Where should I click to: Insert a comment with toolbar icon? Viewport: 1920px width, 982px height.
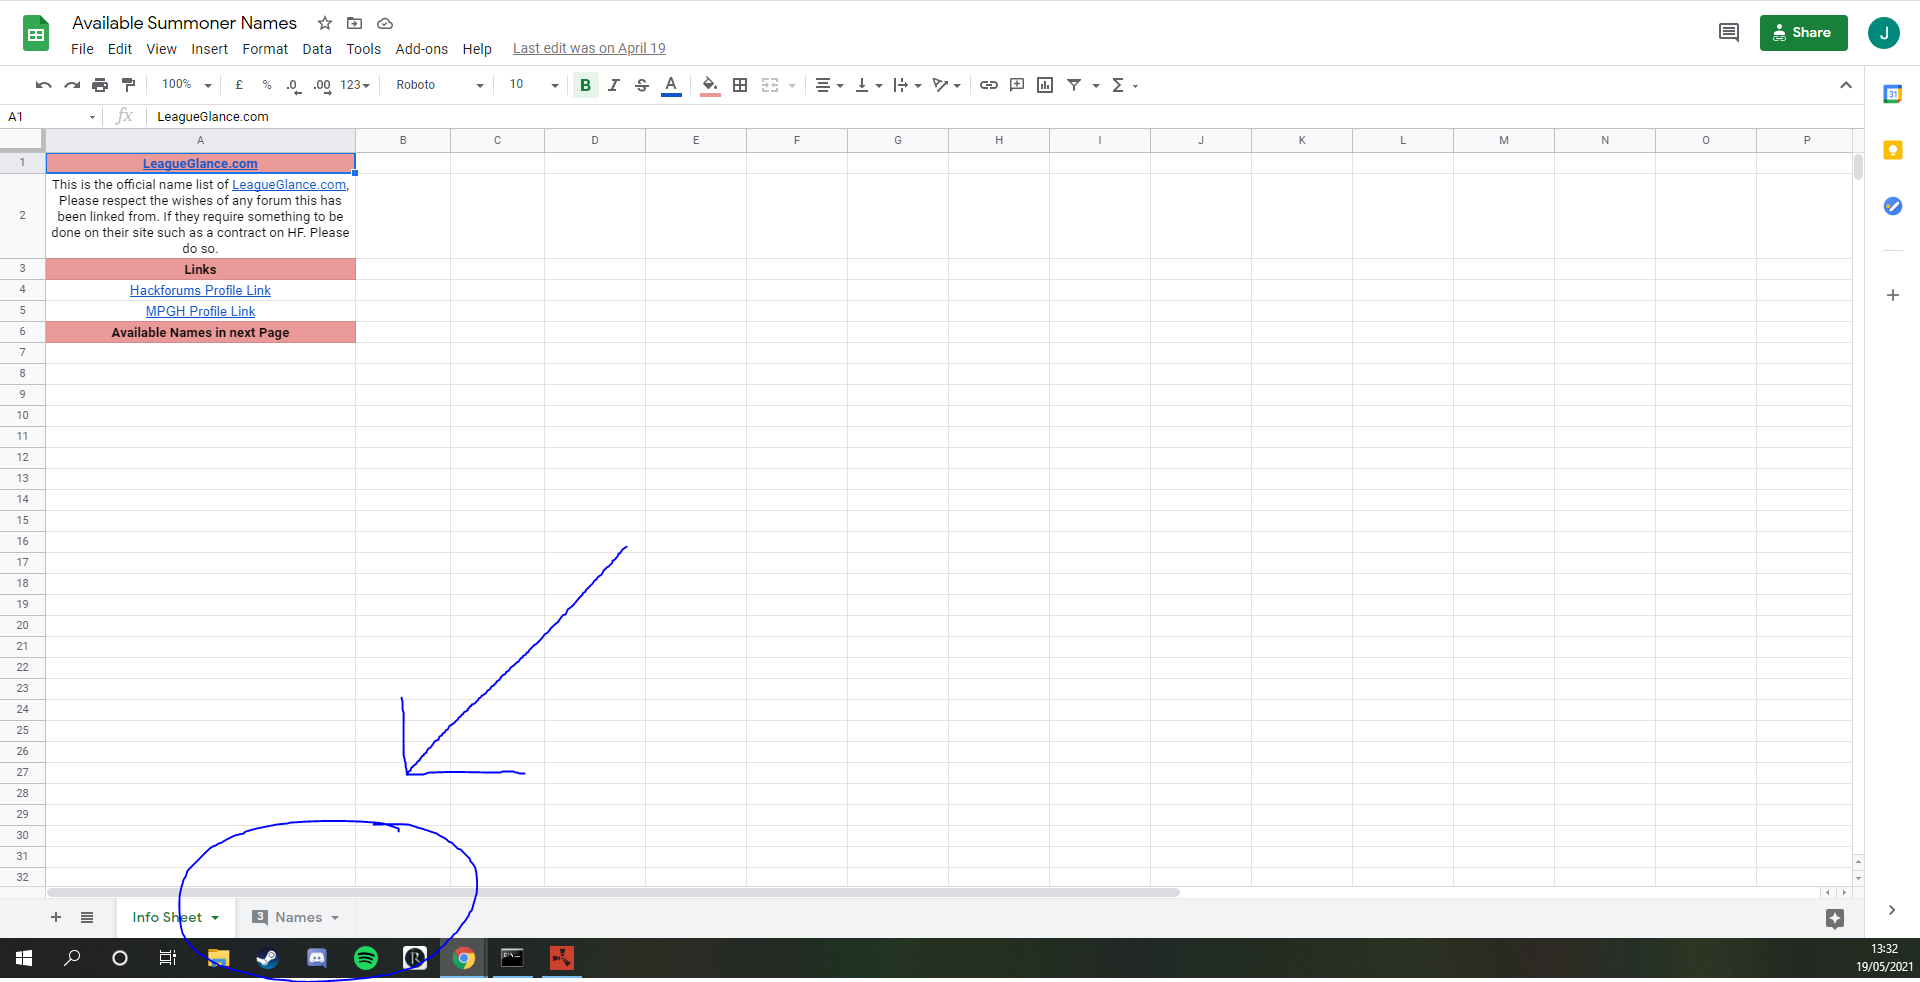tap(1017, 85)
